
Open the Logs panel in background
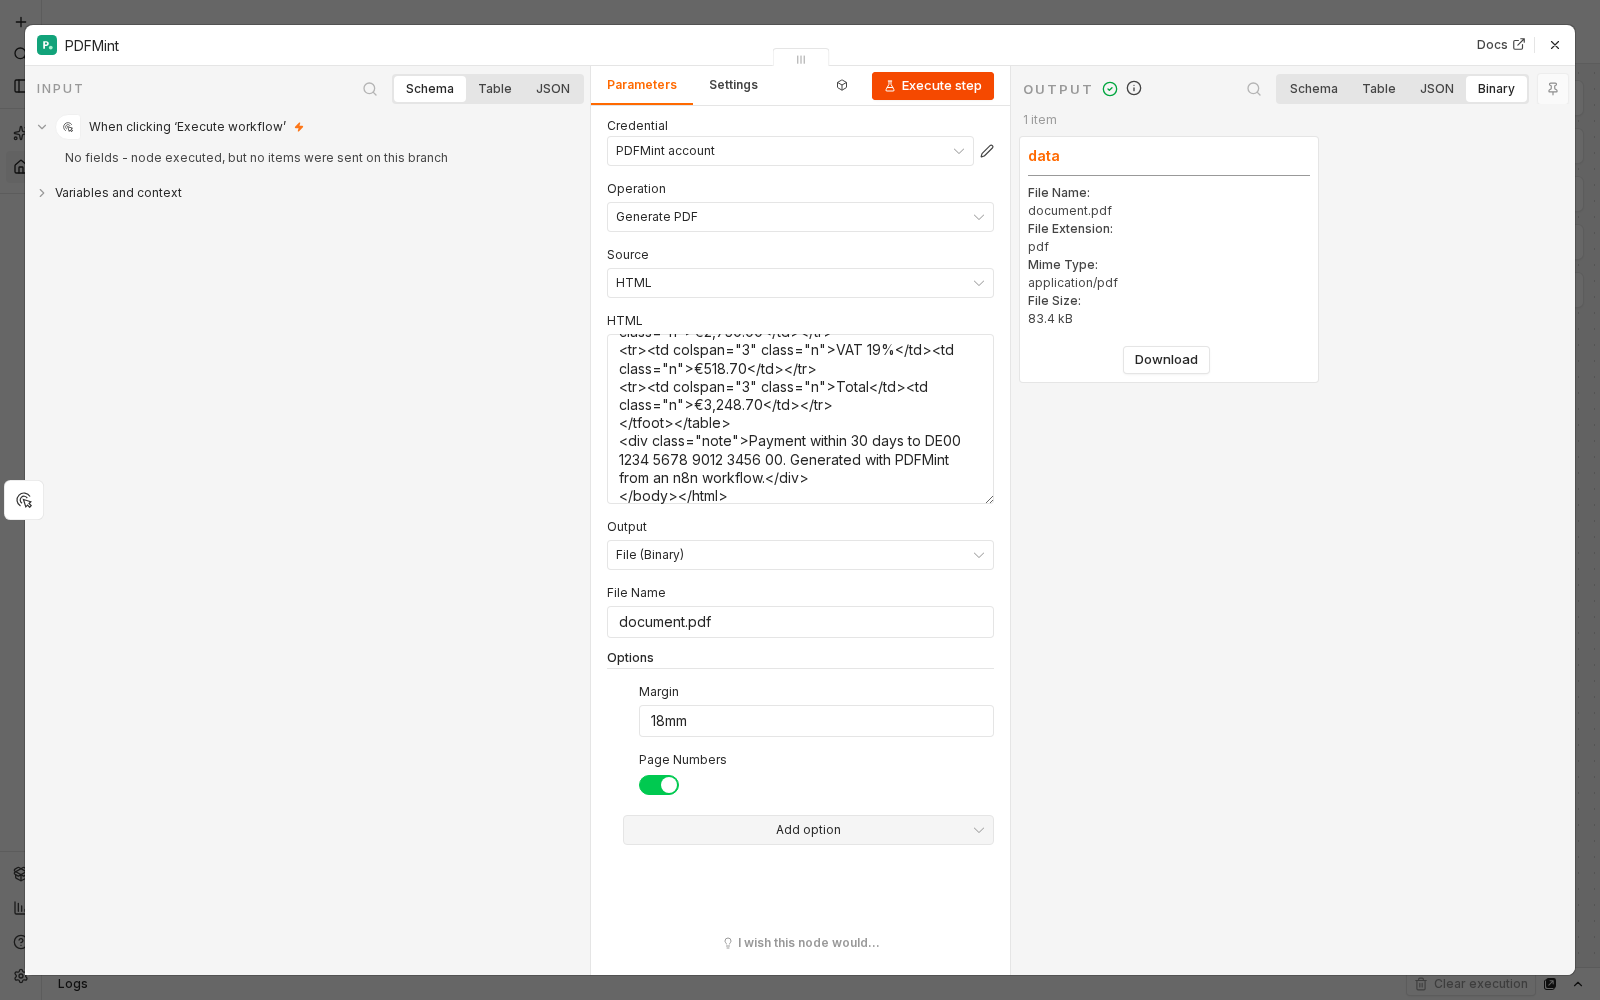[x=72, y=984]
